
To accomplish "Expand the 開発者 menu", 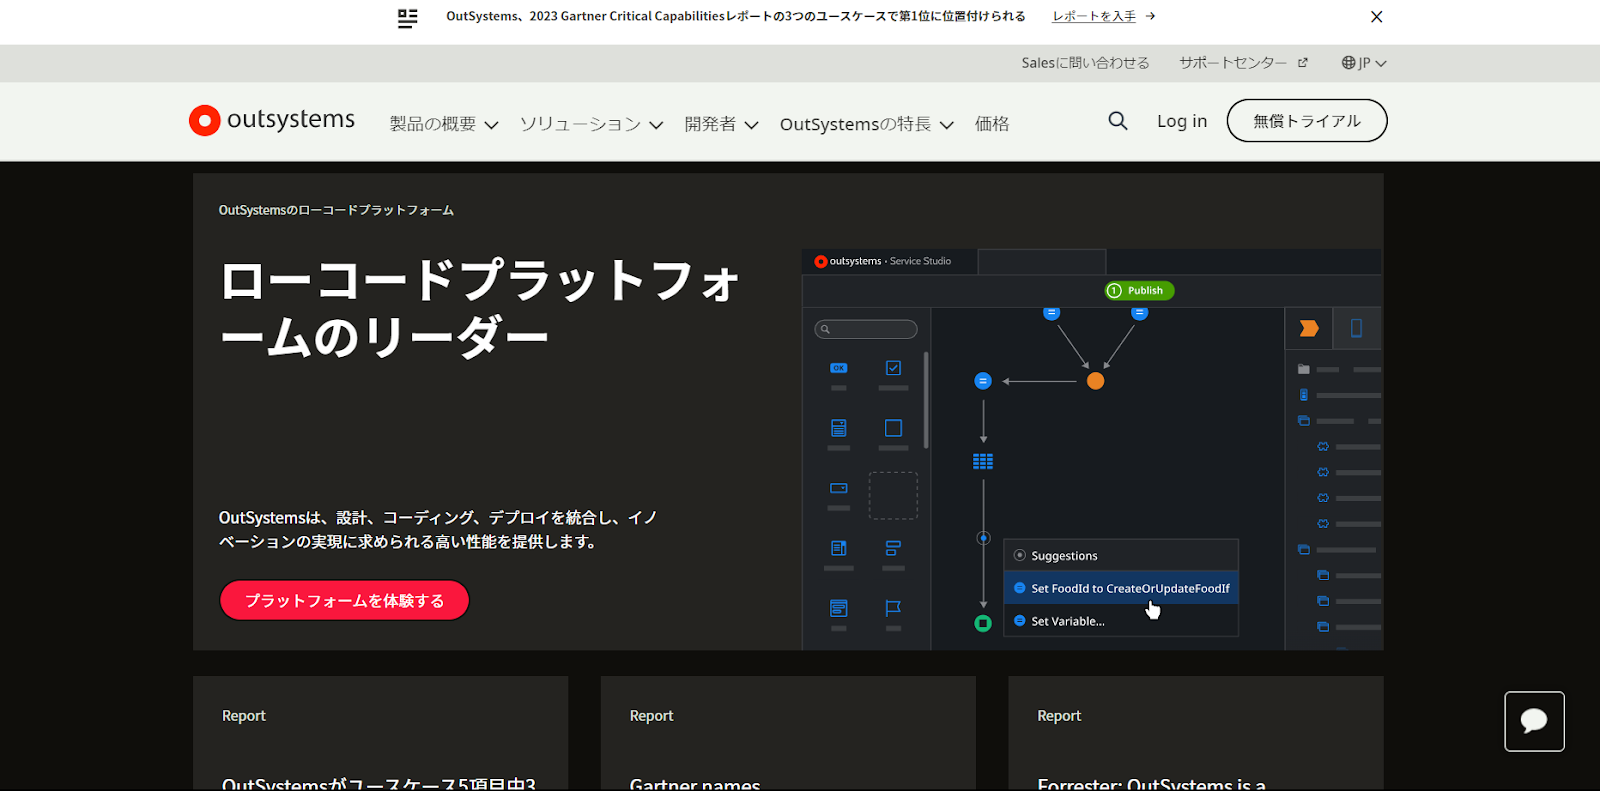I will click(722, 124).
